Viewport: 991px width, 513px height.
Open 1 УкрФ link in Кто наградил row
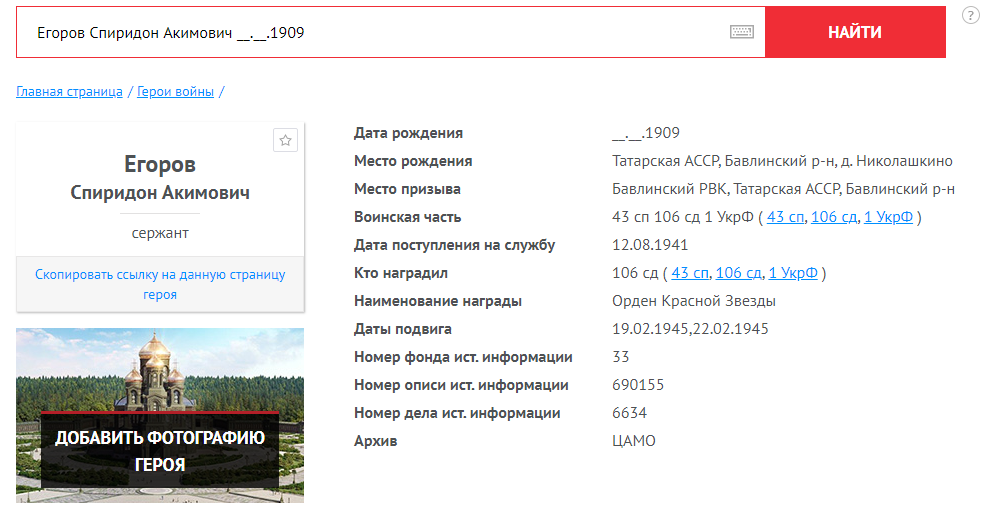(x=793, y=273)
